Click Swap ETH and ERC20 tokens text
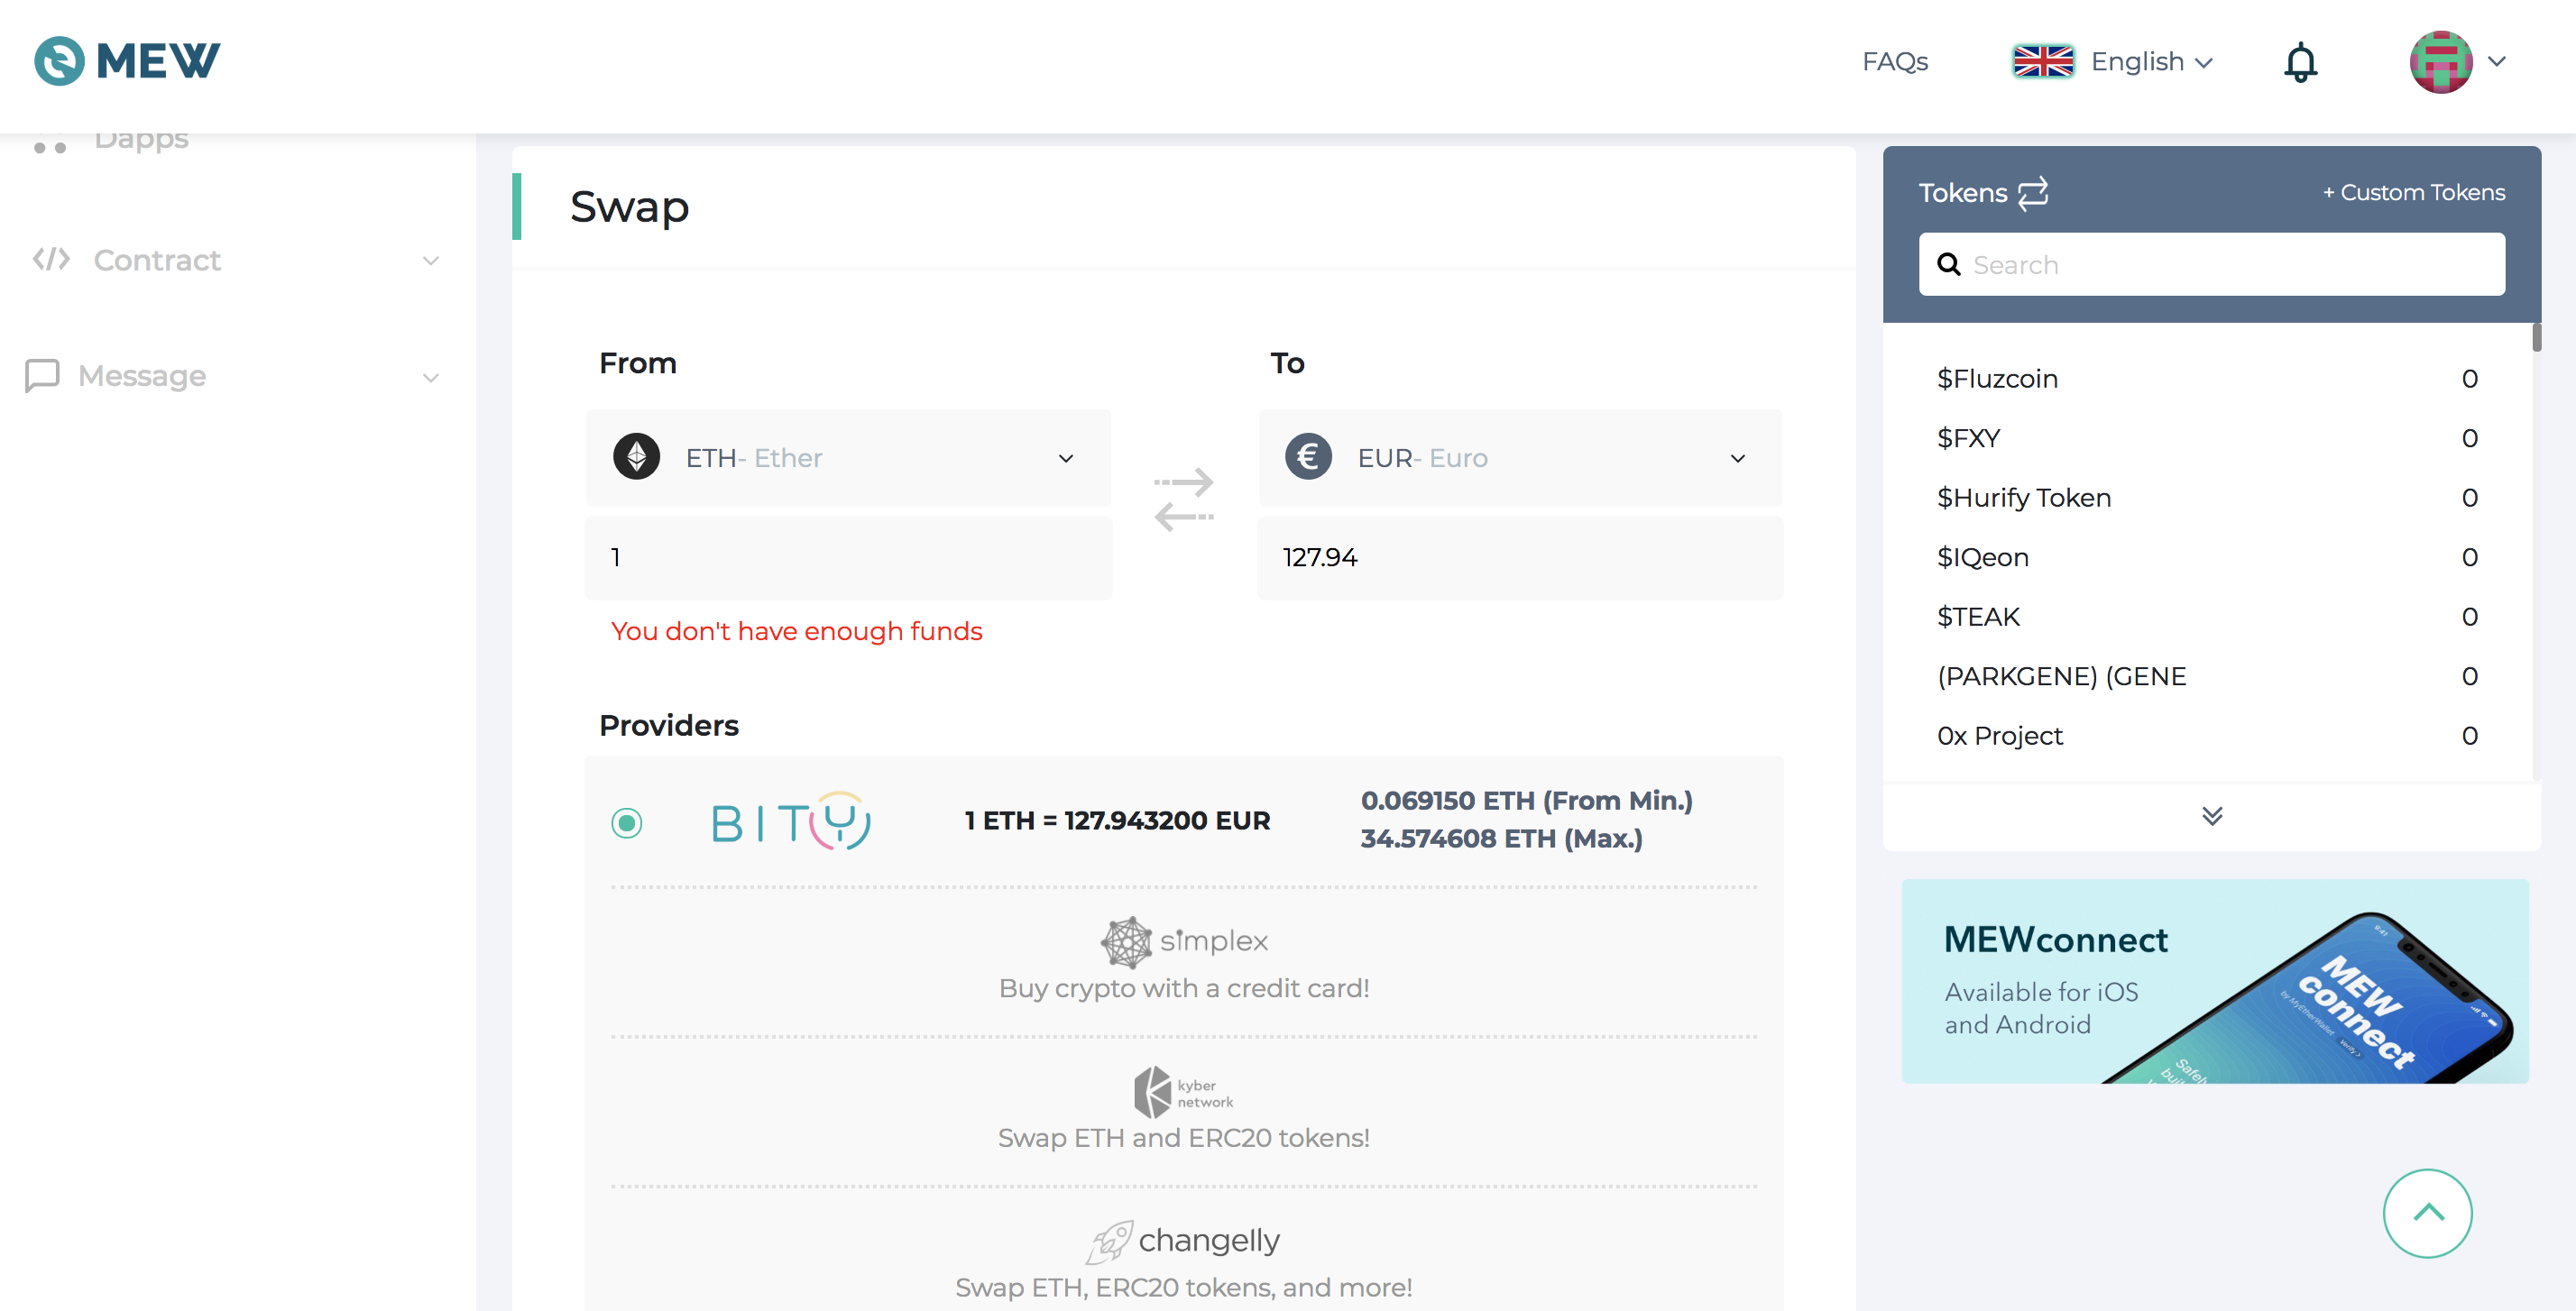This screenshot has width=2576, height=1311. [x=1184, y=1138]
